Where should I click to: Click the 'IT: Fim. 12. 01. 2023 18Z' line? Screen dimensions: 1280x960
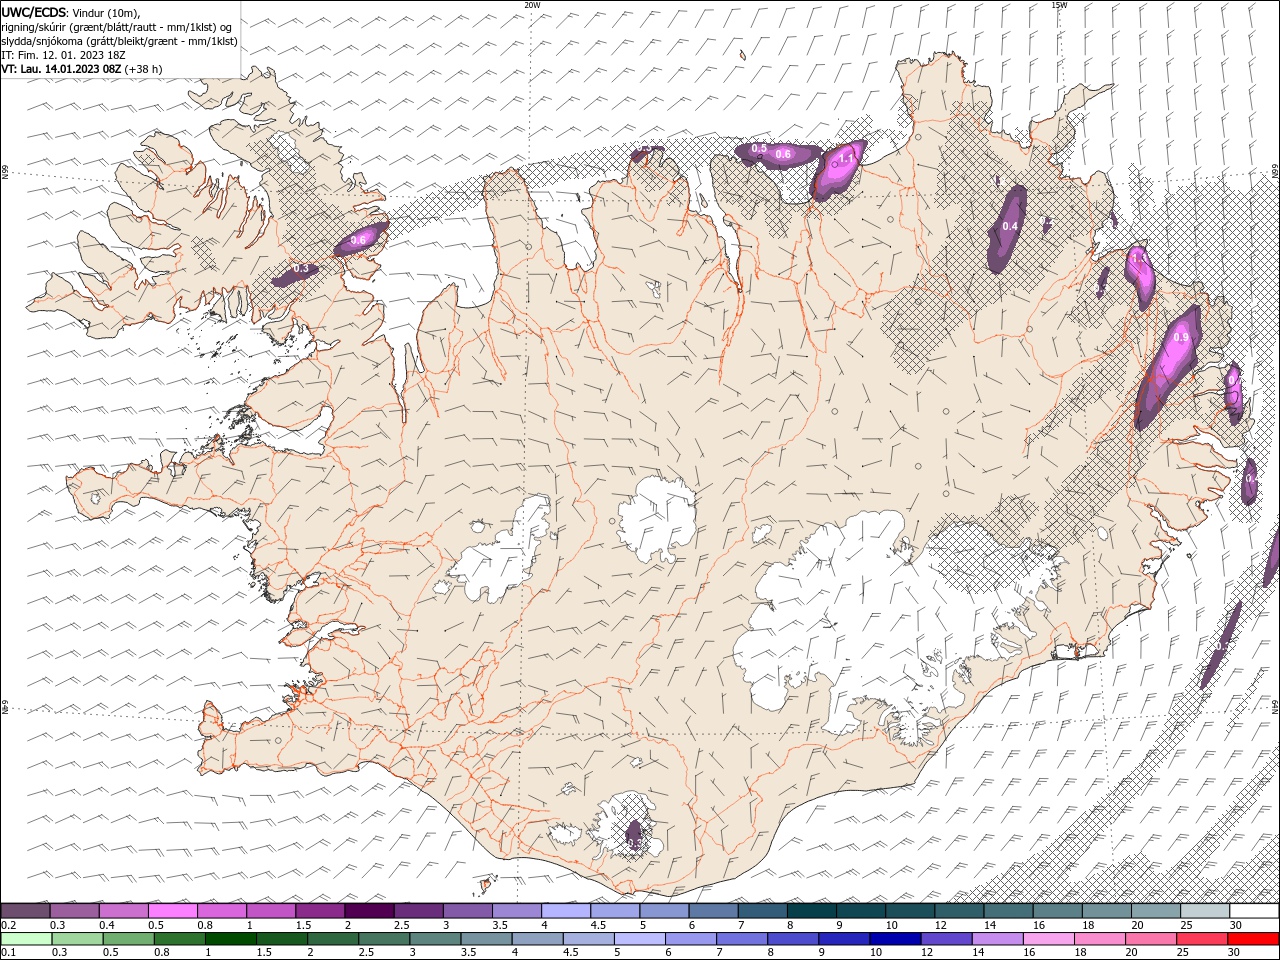pos(63,55)
